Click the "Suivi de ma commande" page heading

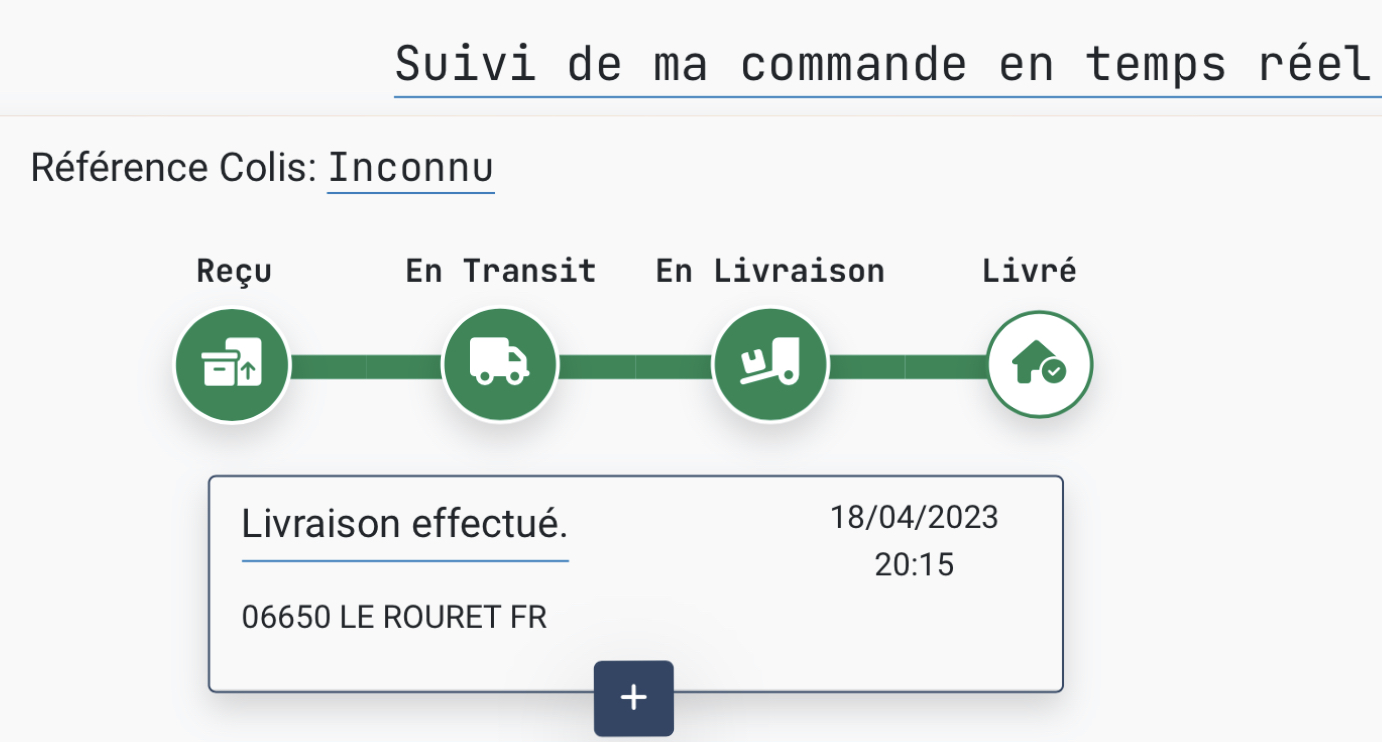point(882,65)
